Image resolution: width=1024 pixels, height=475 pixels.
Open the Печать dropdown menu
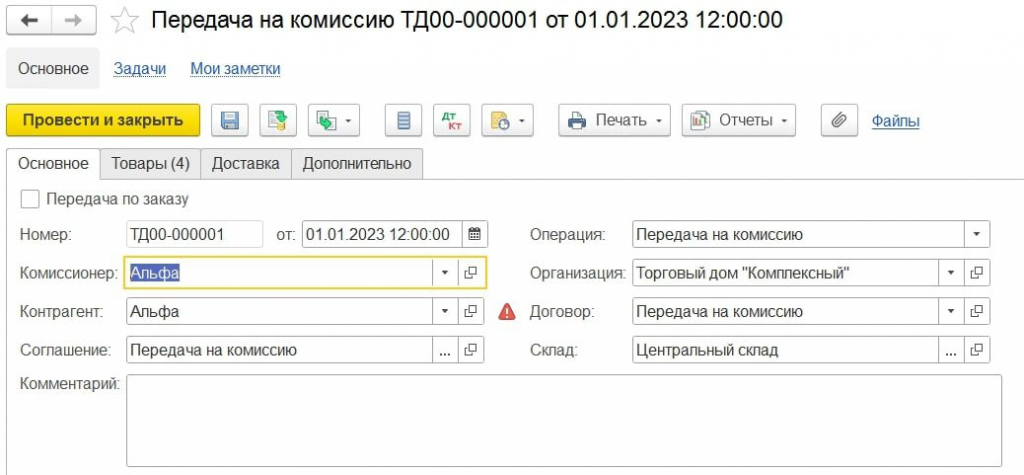point(614,120)
